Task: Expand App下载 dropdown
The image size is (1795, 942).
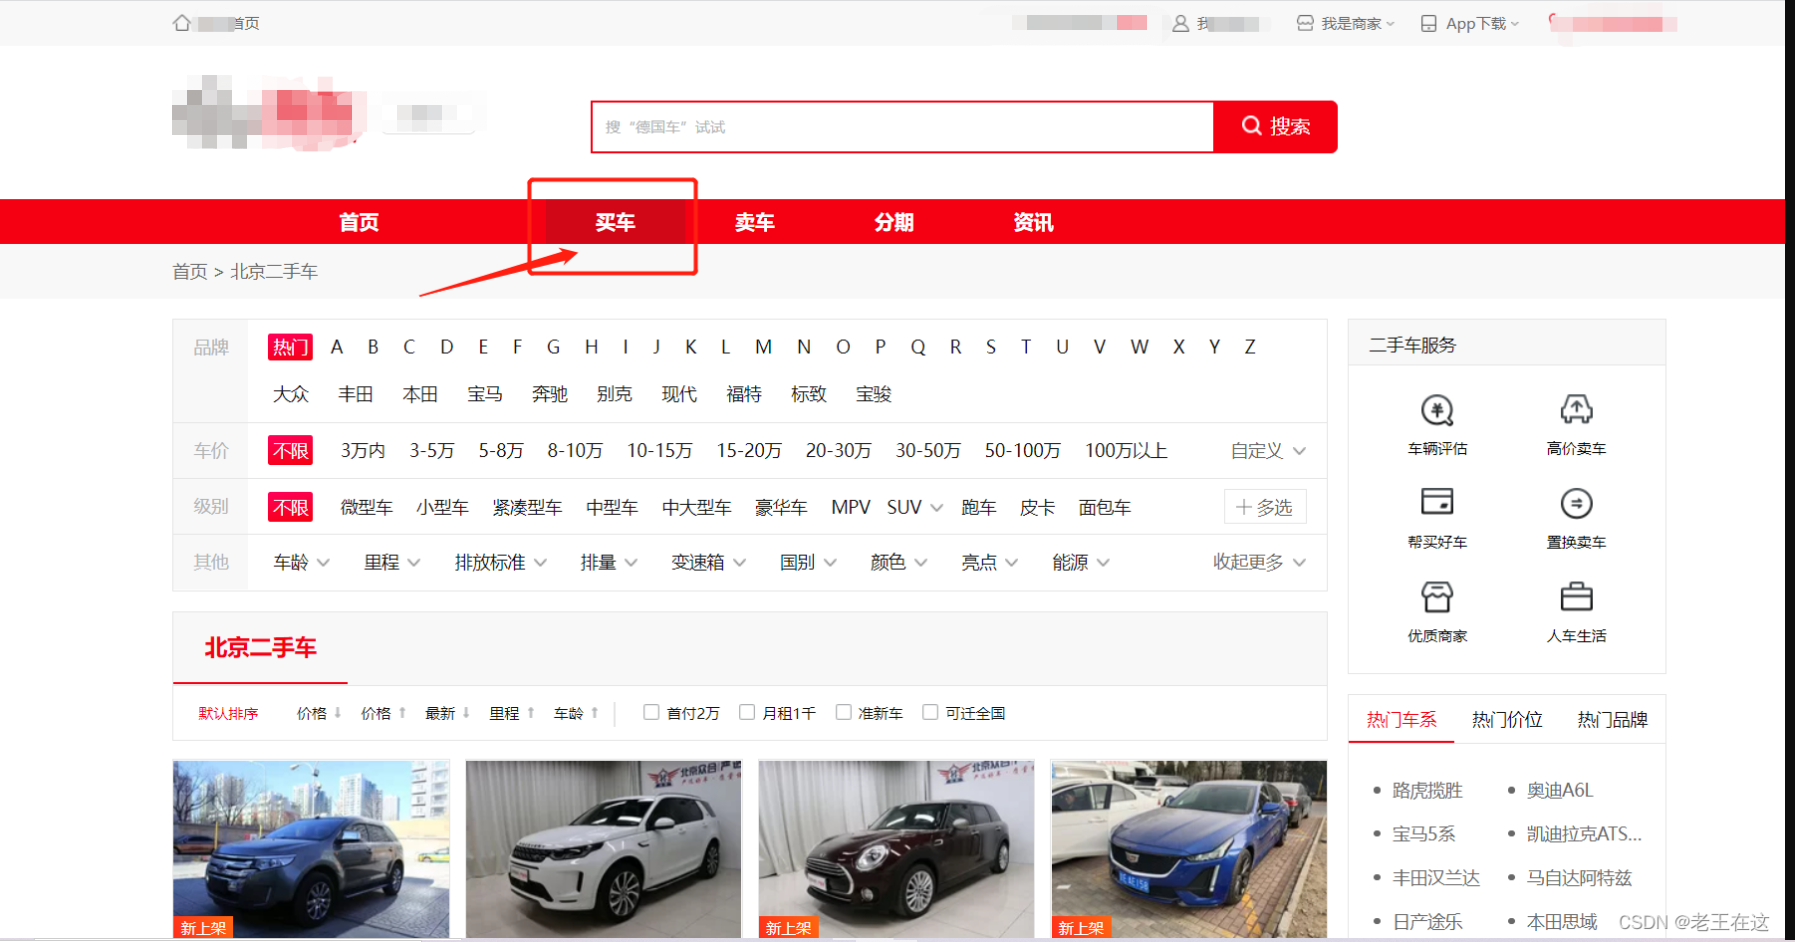Action: point(1515,24)
